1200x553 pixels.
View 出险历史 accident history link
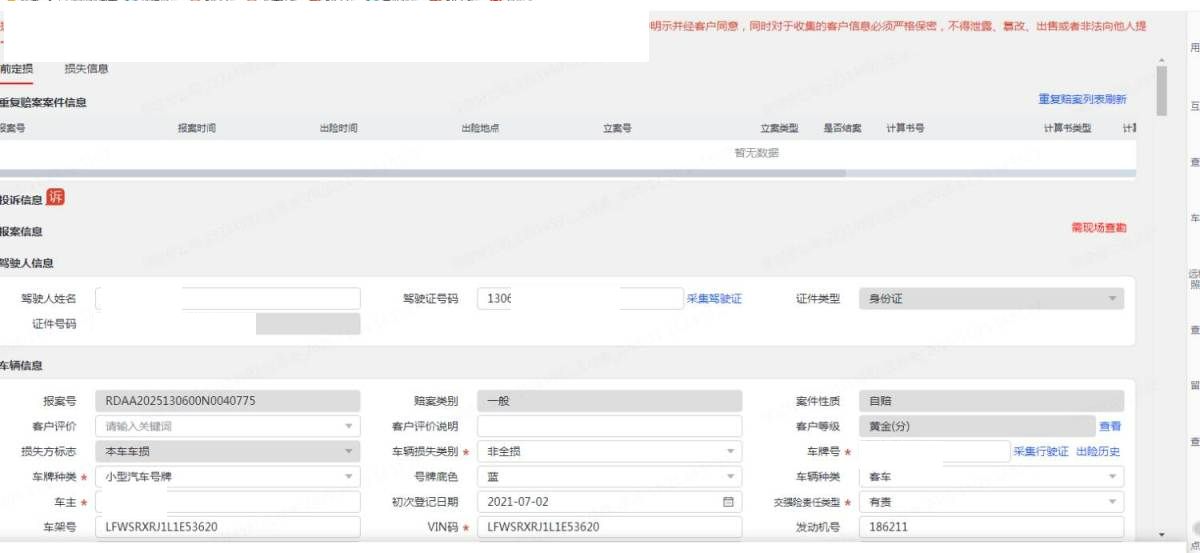[1098, 452]
